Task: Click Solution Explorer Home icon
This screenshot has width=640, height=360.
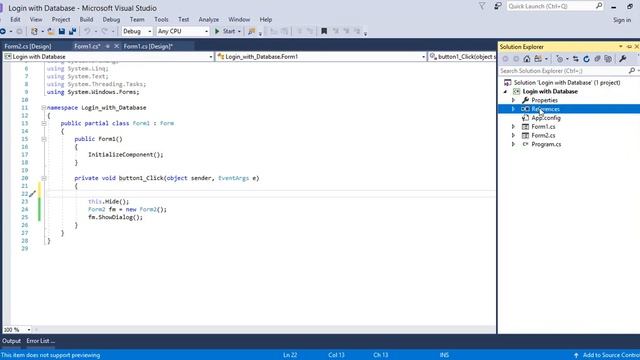Action: coord(527,59)
